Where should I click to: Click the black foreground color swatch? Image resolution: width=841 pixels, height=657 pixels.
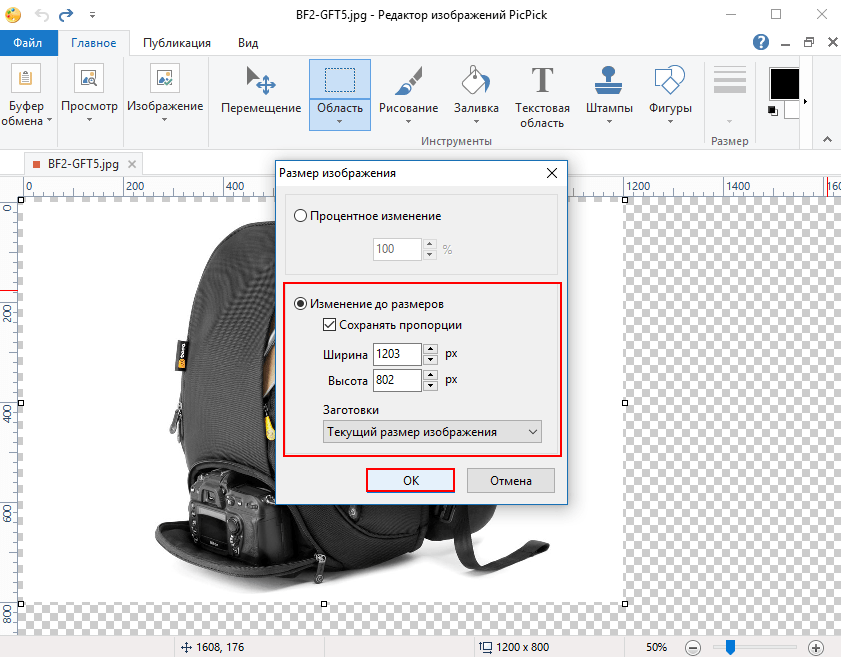tap(784, 84)
